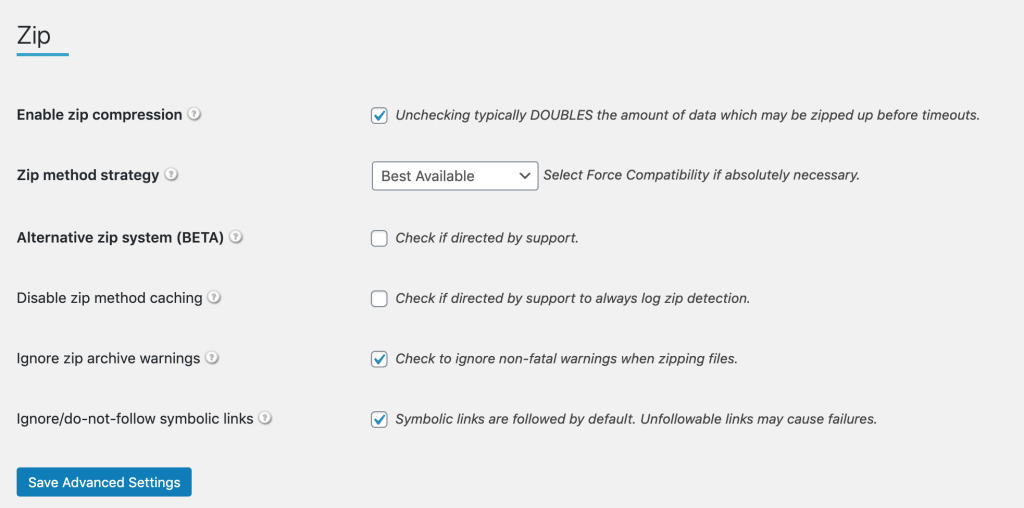
Task: Click the 'Zip method strategy' label text
Action: (88, 175)
